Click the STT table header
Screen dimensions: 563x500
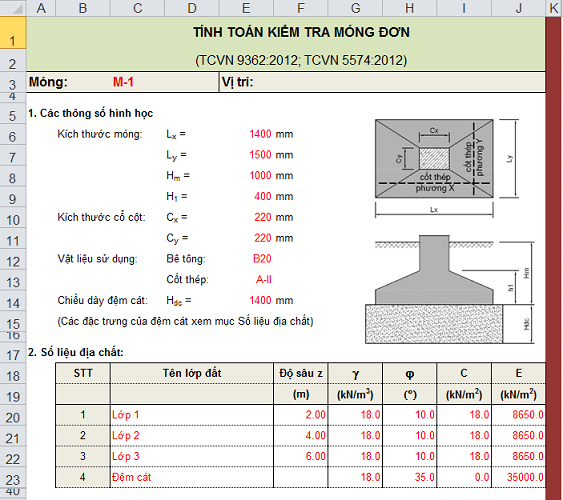[83, 373]
